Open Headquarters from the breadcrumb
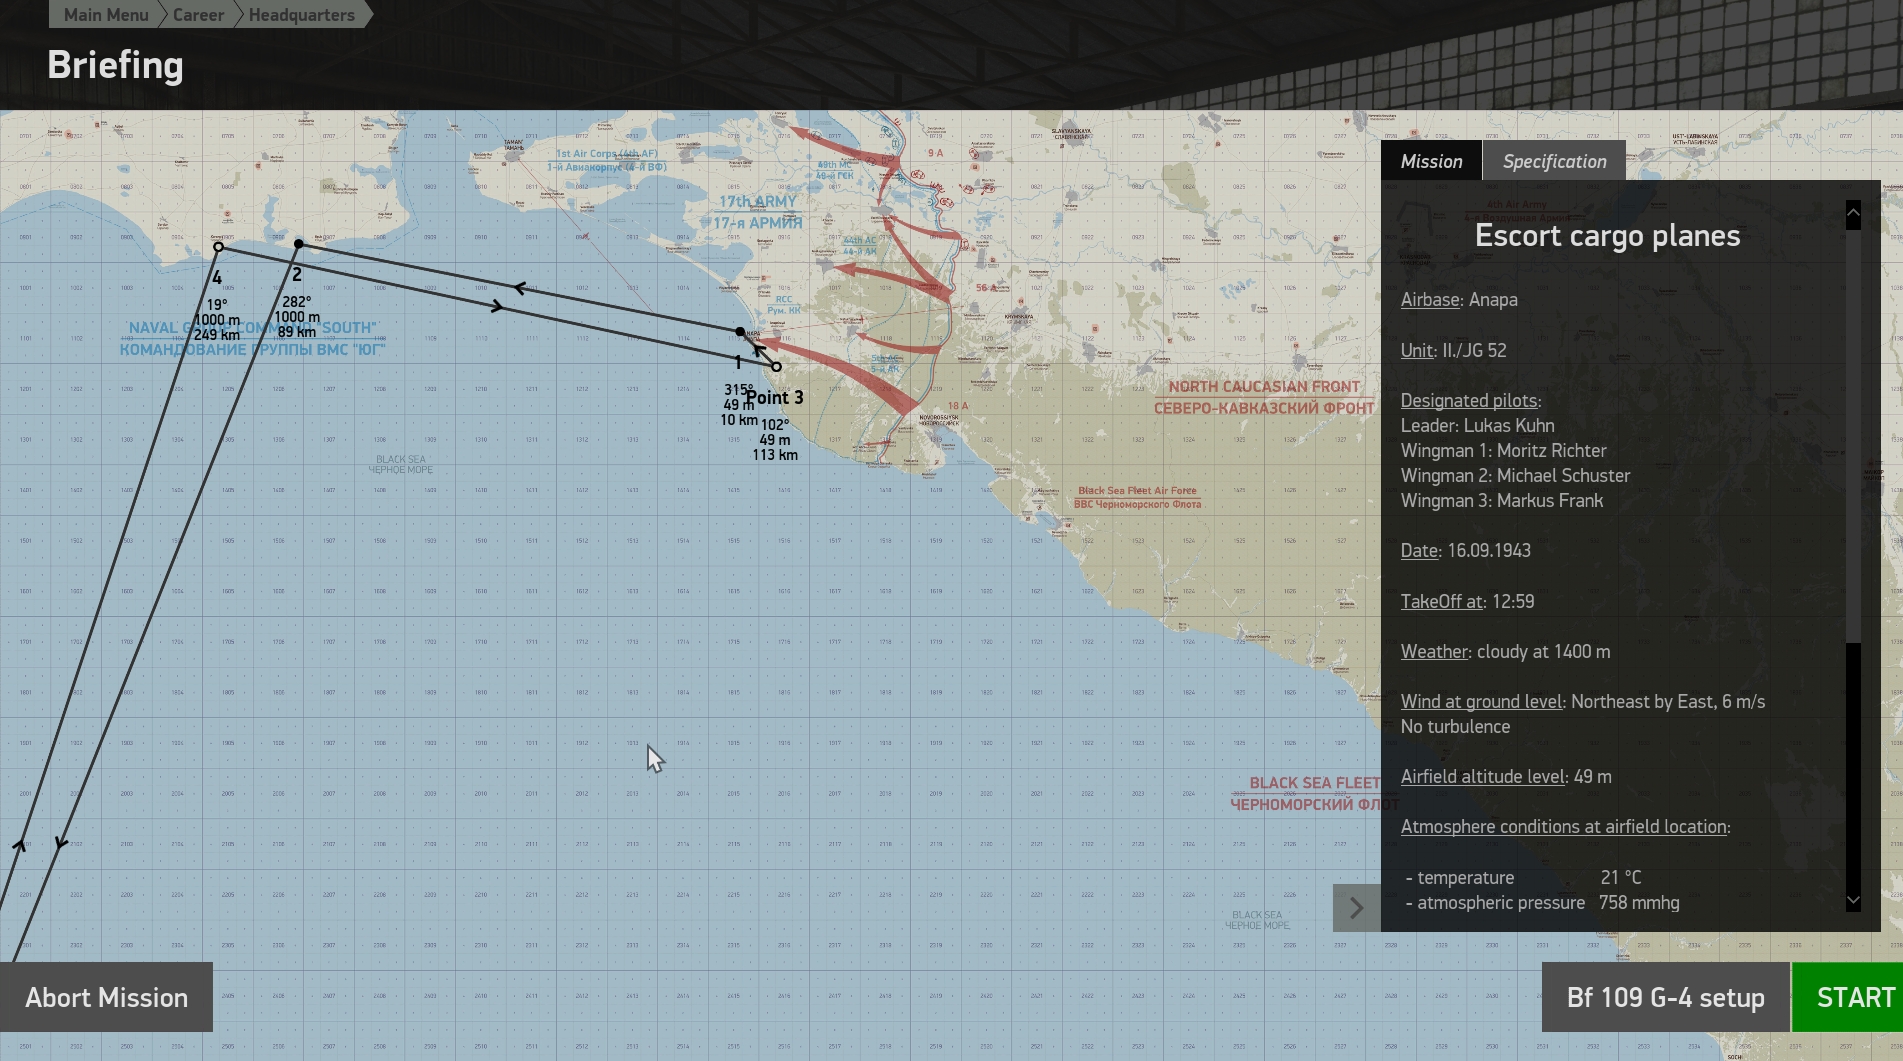Image resolution: width=1903 pixels, height=1061 pixels. click(301, 15)
